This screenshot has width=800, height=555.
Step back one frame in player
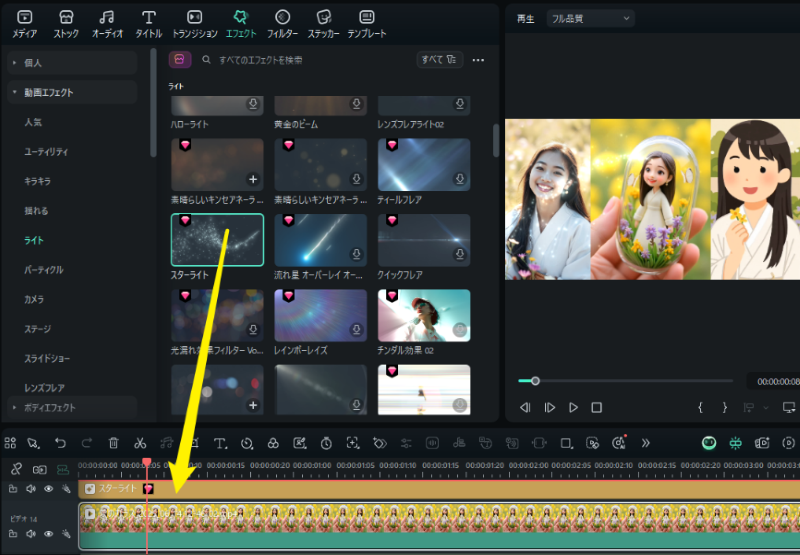click(525, 408)
